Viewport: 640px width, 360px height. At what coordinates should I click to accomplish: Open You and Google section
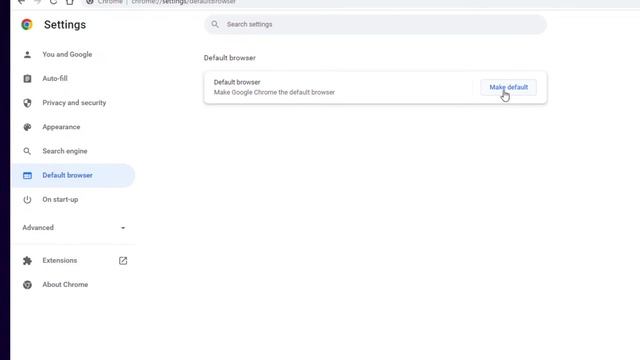67,54
